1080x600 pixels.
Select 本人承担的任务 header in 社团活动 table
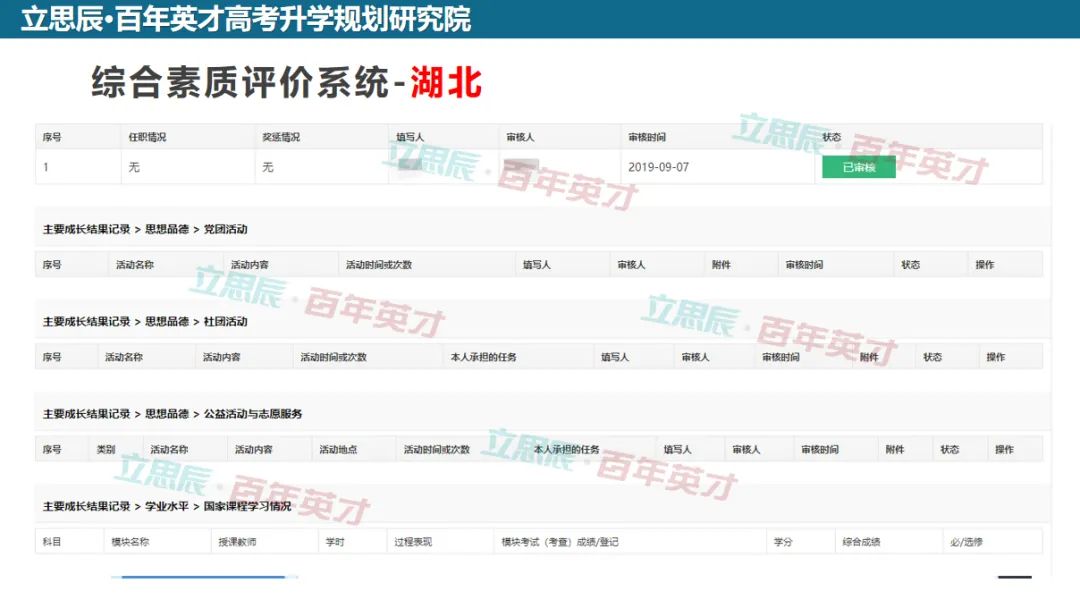484,357
